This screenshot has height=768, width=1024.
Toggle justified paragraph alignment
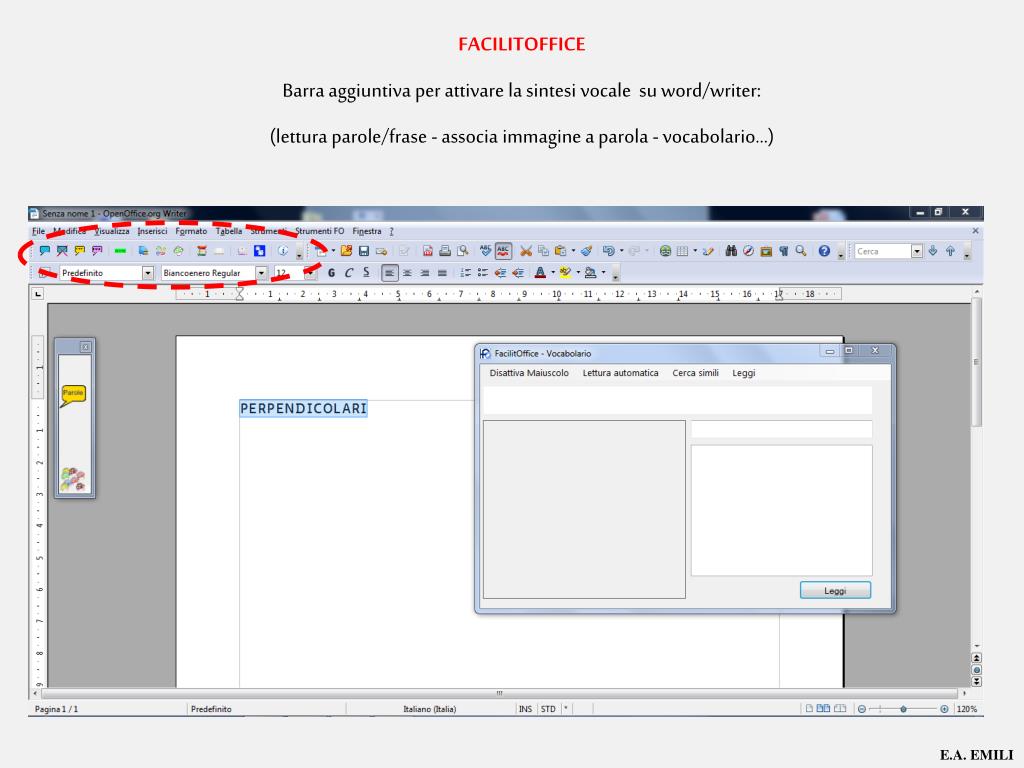[x=442, y=273]
